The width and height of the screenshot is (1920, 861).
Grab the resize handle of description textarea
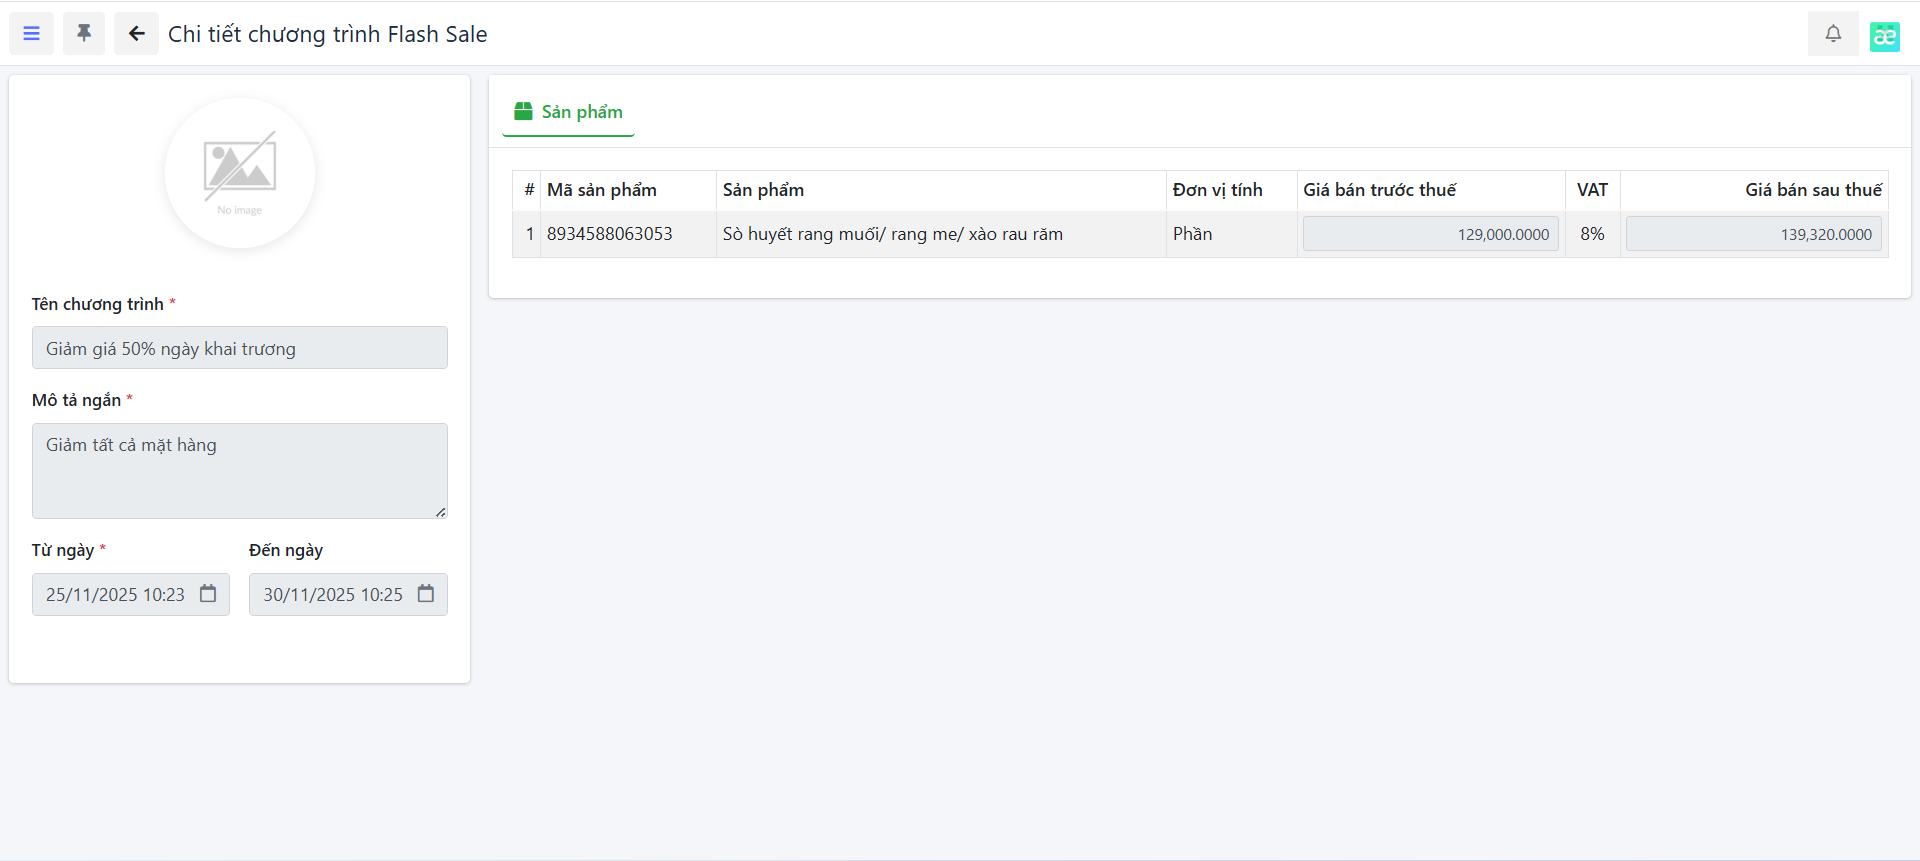click(440, 512)
